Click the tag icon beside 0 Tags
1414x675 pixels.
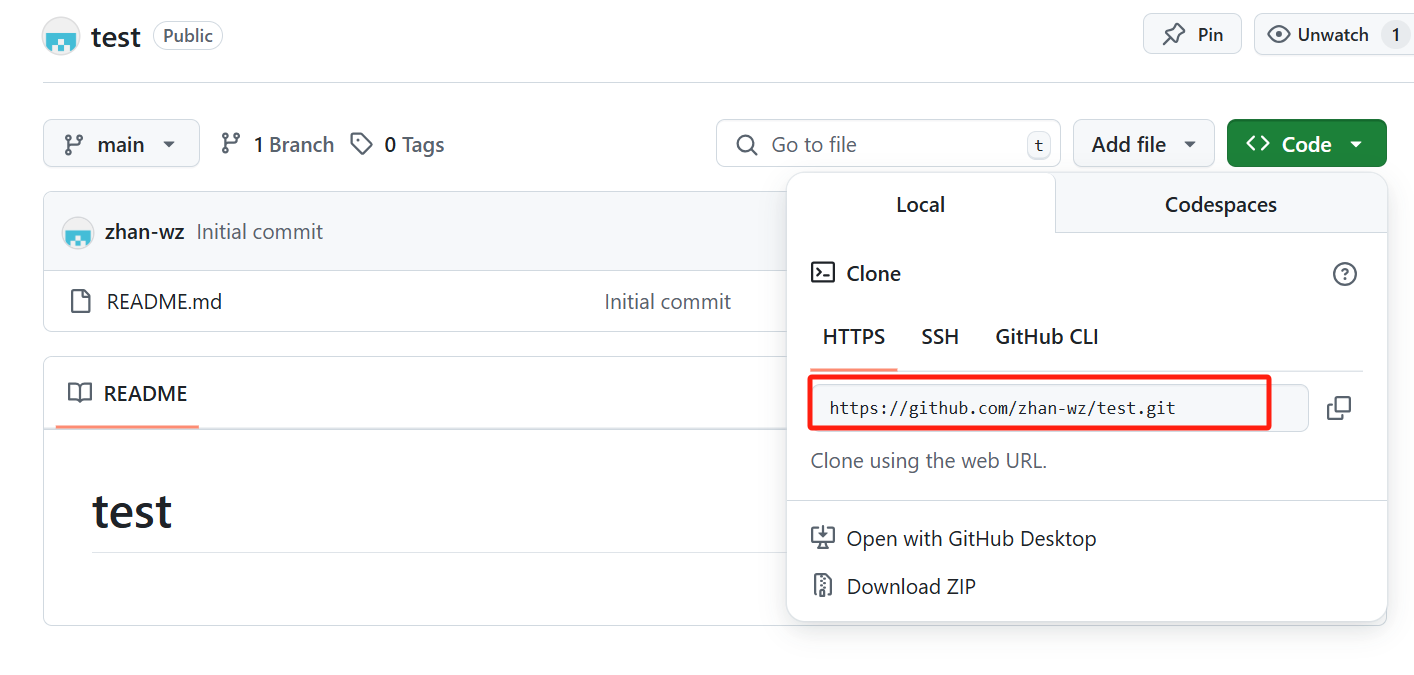tap(361, 144)
